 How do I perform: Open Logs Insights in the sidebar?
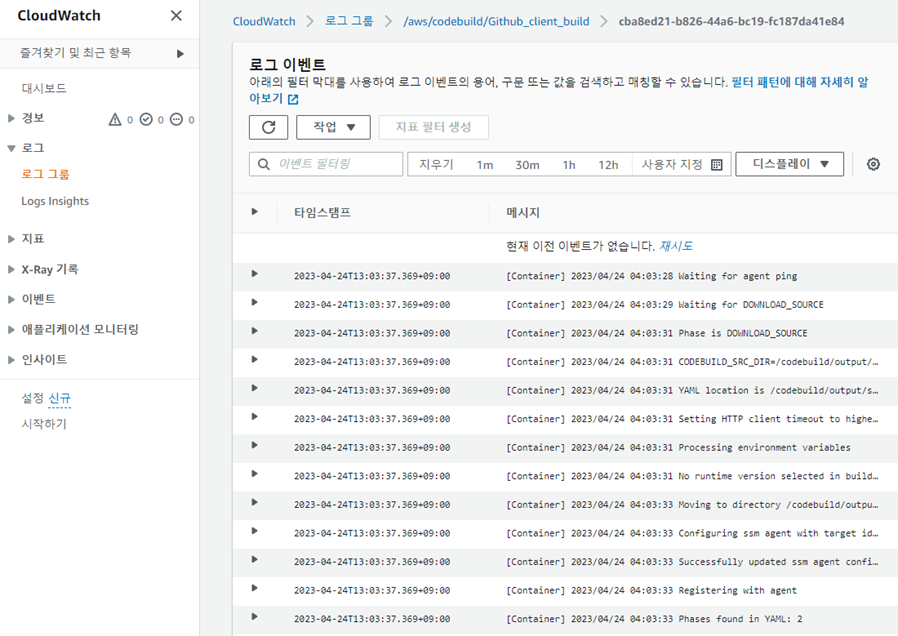(x=55, y=201)
